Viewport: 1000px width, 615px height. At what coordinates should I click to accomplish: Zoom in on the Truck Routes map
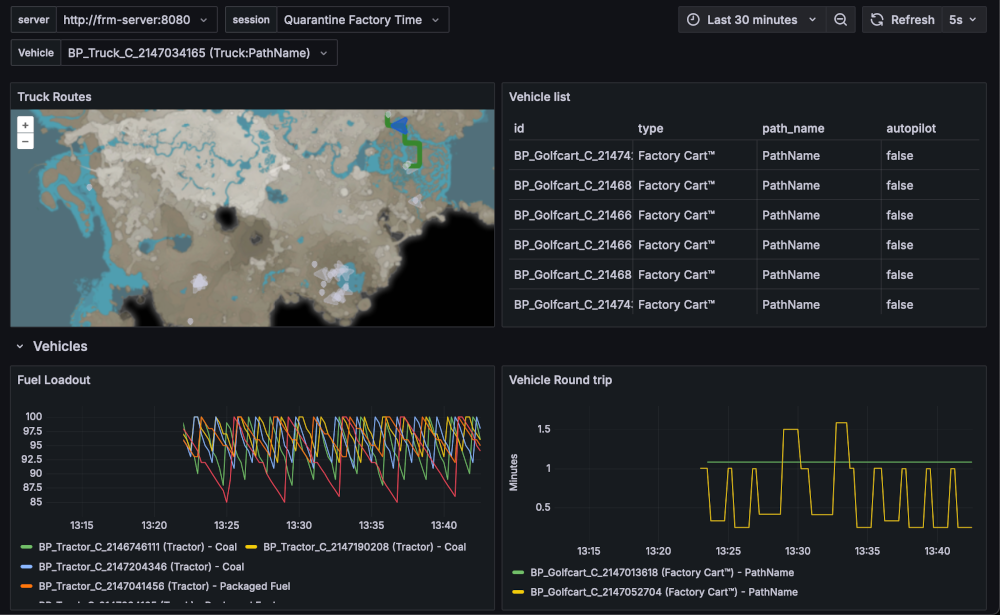[26, 125]
